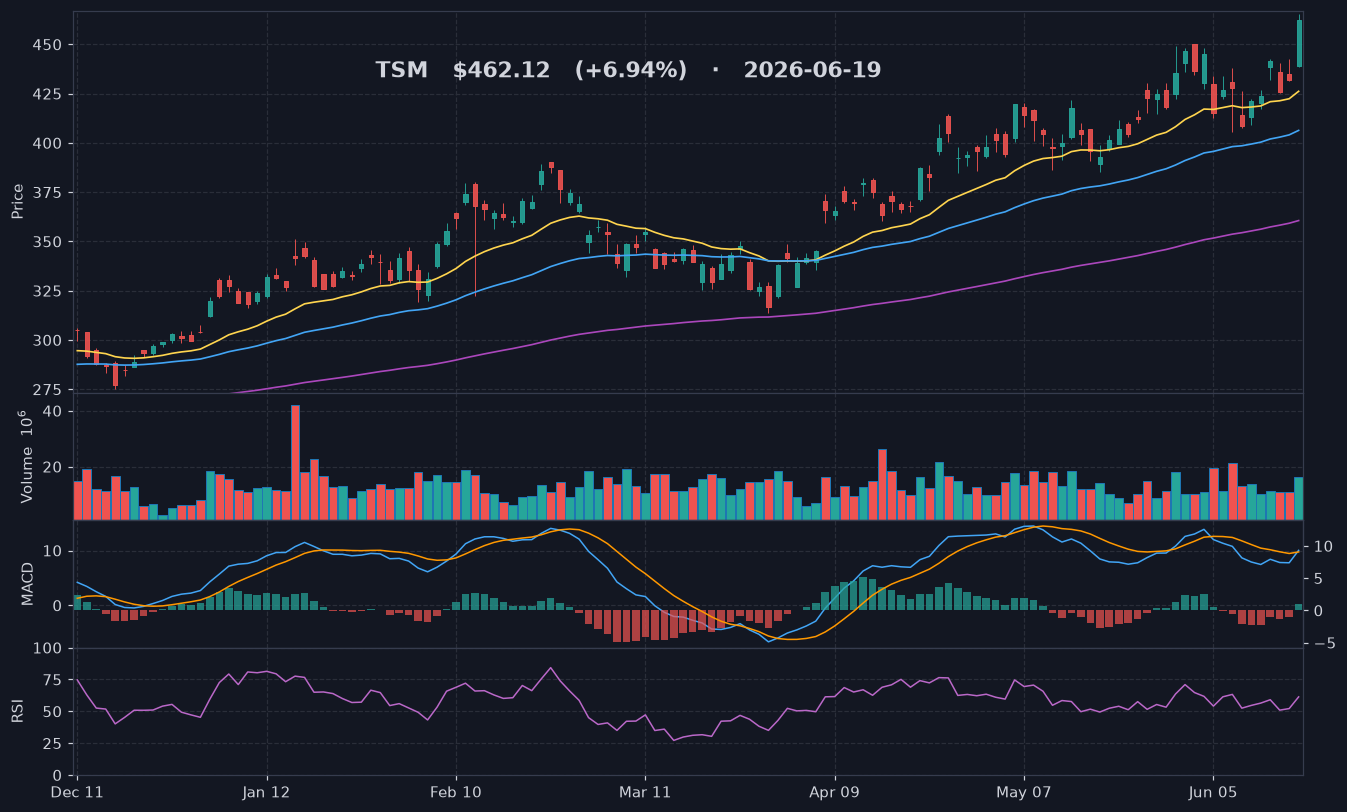This screenshot has width=1347, height=812.
Task: Click the 40 volume axis tick
Action: (54, 412)
